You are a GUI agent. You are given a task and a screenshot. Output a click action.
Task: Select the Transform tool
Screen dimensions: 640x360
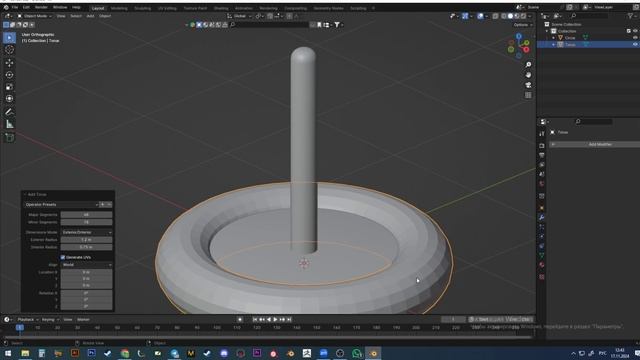click(x=9, y=99)
